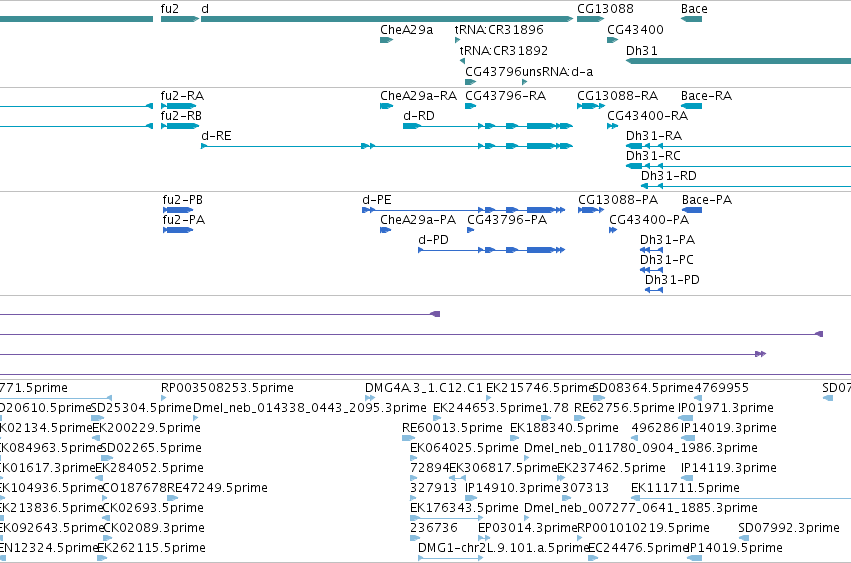
Task: Click EST label EK237462.5prime
Action: click(x=611, y=468)
